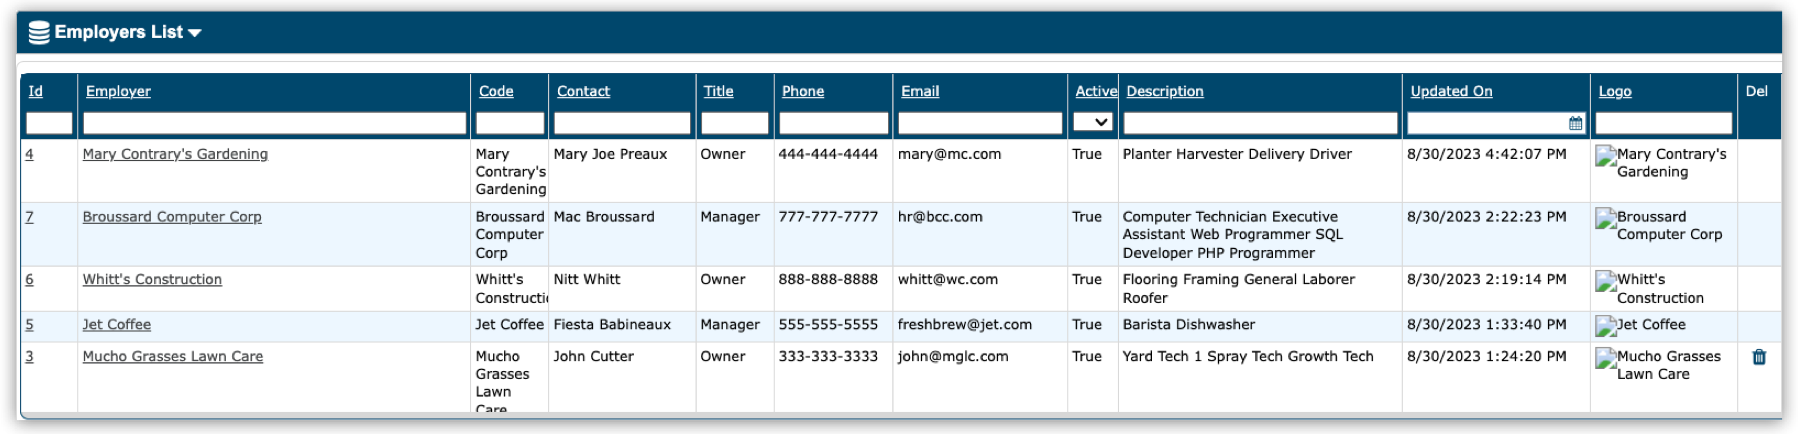Screen dimensions: 1798x434
Task: Focus the Description filter input field
Action: coord(1259,123)
